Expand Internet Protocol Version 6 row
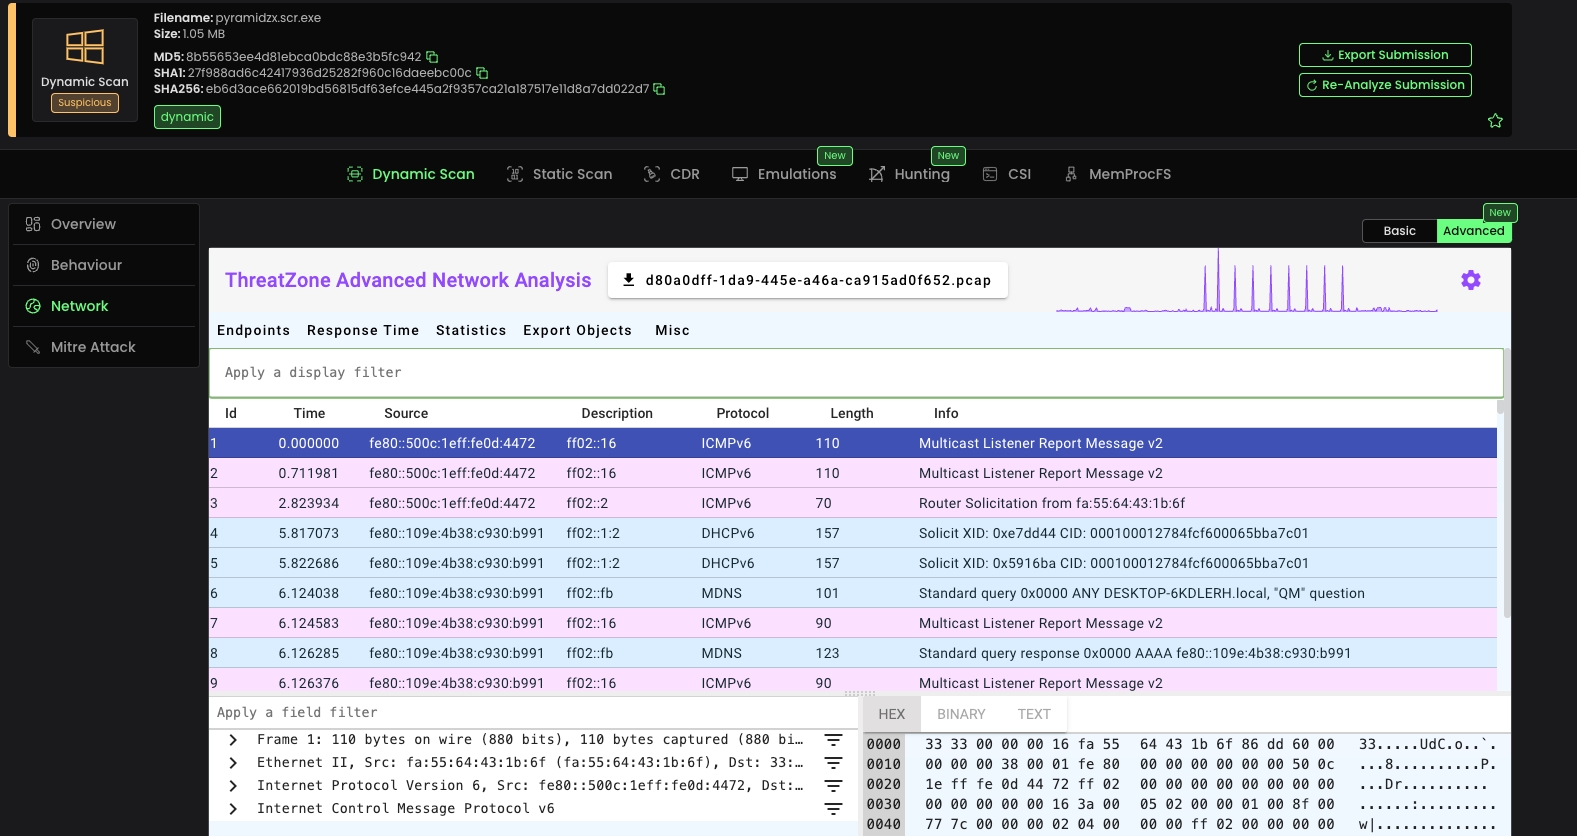Screen dimensions: 1577x836 coord(233,786)
